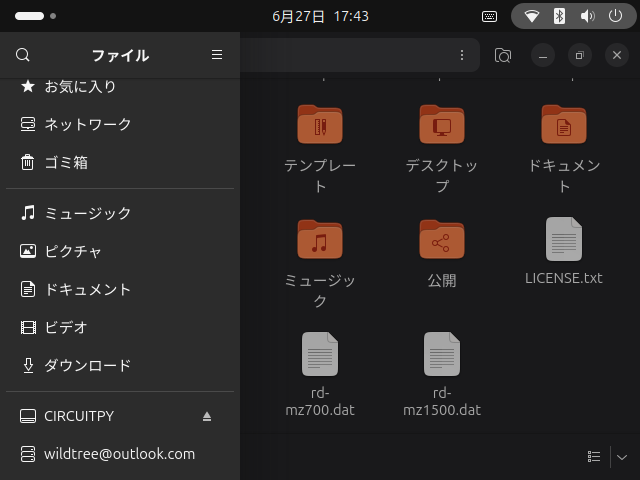The image size is (640, 480).
Task: Open the search icon in Files sidebar
Action: [x=22, y=55]
